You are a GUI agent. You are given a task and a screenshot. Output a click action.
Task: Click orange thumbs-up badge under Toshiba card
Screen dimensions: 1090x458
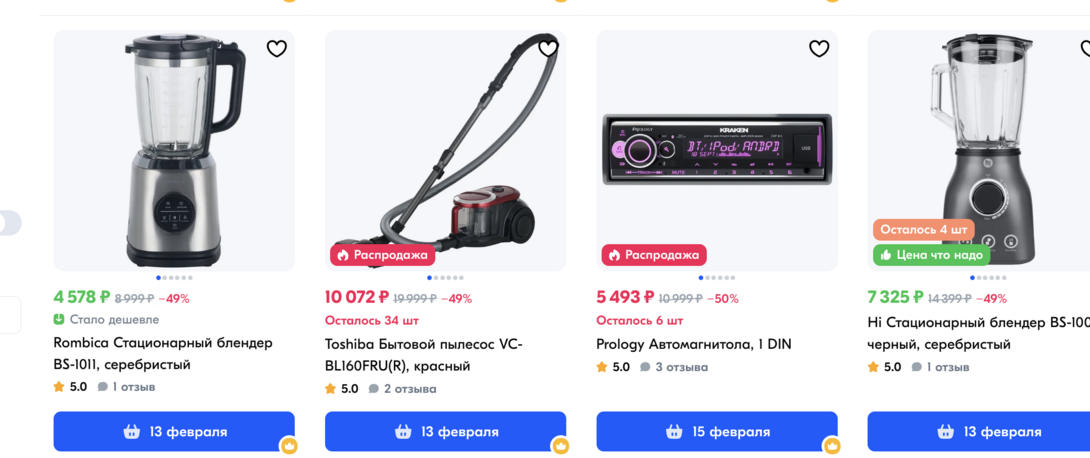point(560,446)
